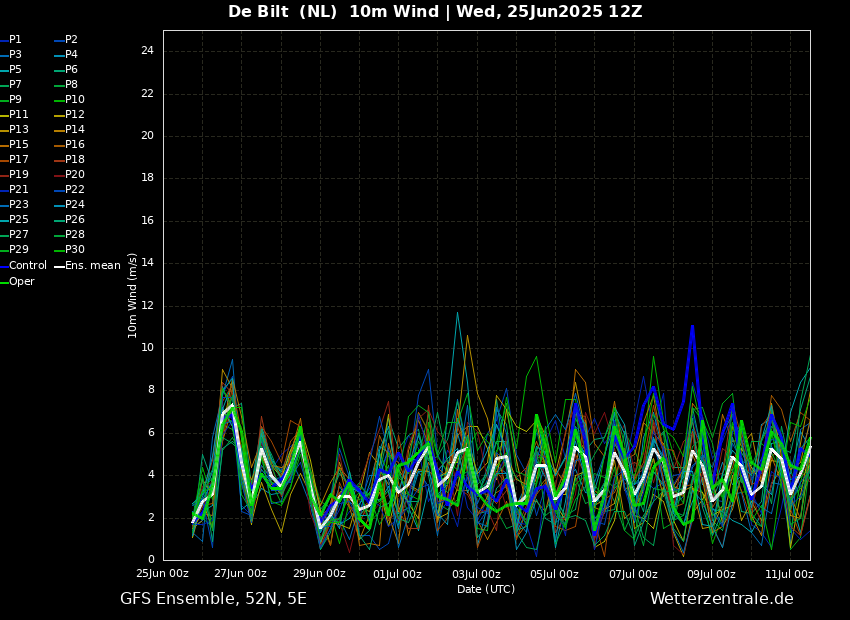This screenshot has width=850, height=620.
Task: Click the 27Jun 00z x-axis label
Action: (x=241, y=573)
